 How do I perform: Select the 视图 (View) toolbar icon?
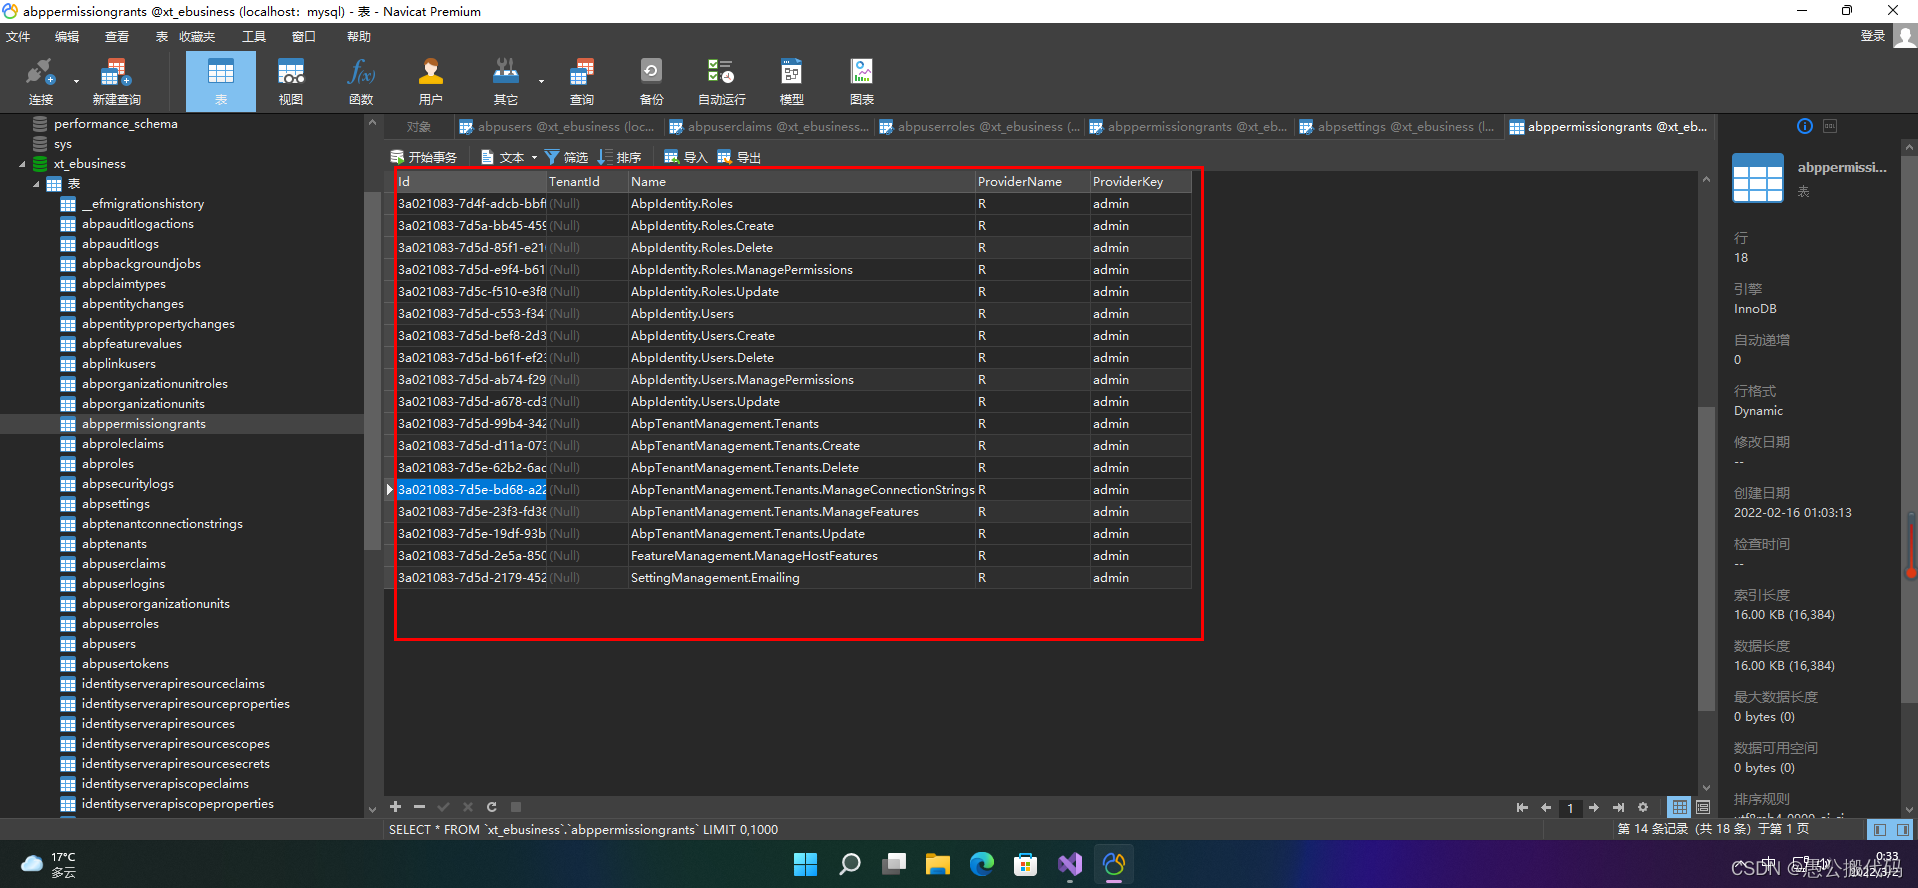click(x=291, y=81)
